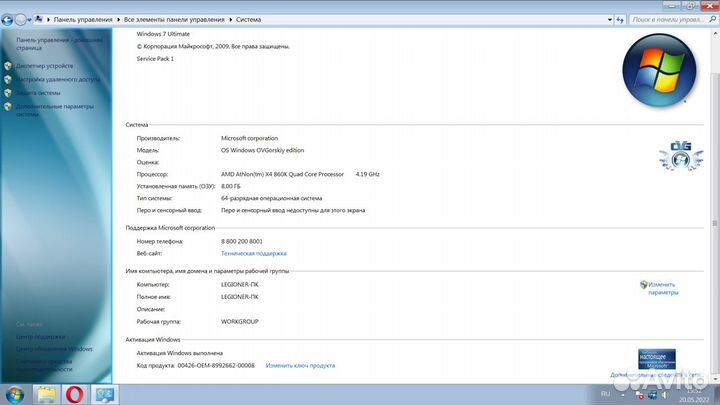Maximize the System window
This screenshot has height=405, width=720.
[690, 6]
